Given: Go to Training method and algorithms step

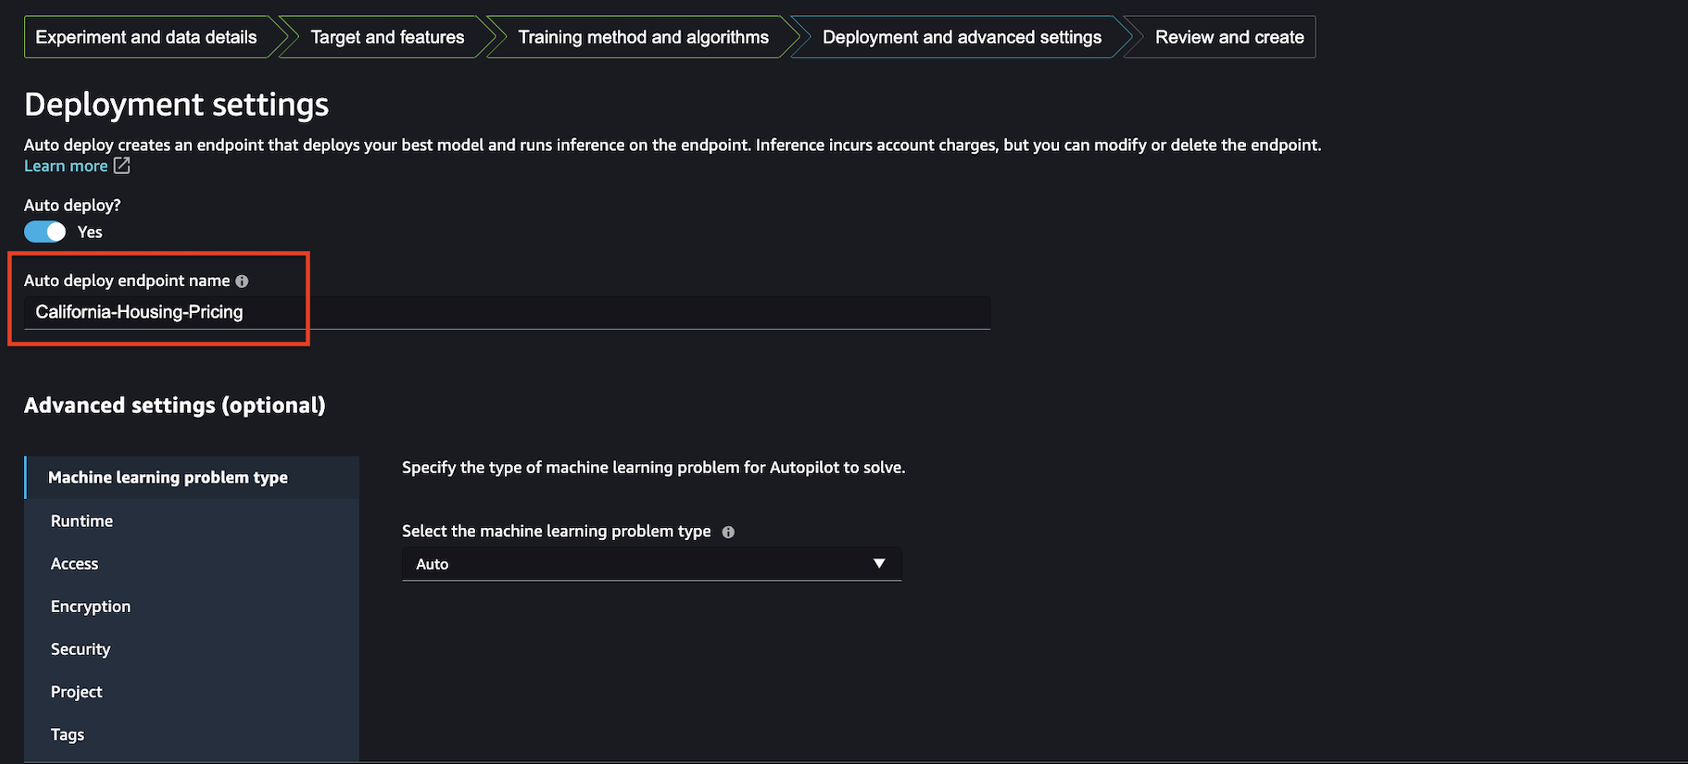Looking at the screenshot, I should [x=643, y=37].
